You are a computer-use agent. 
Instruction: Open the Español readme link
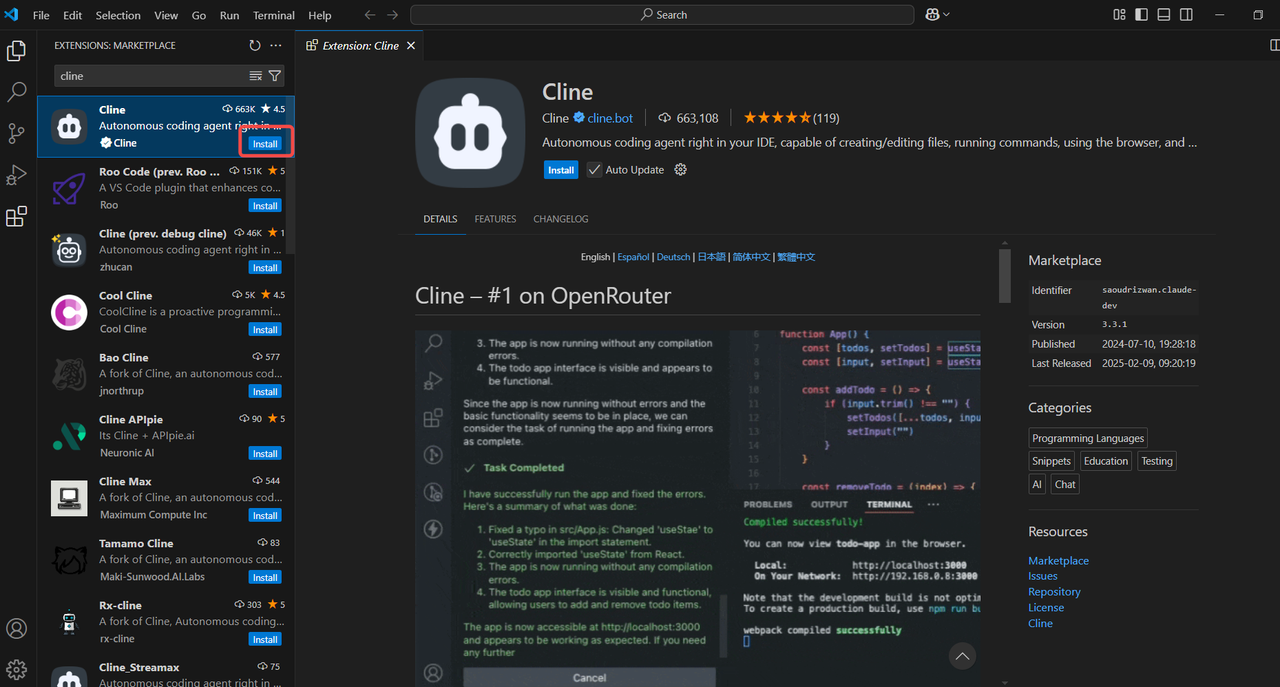pos(633,257)
